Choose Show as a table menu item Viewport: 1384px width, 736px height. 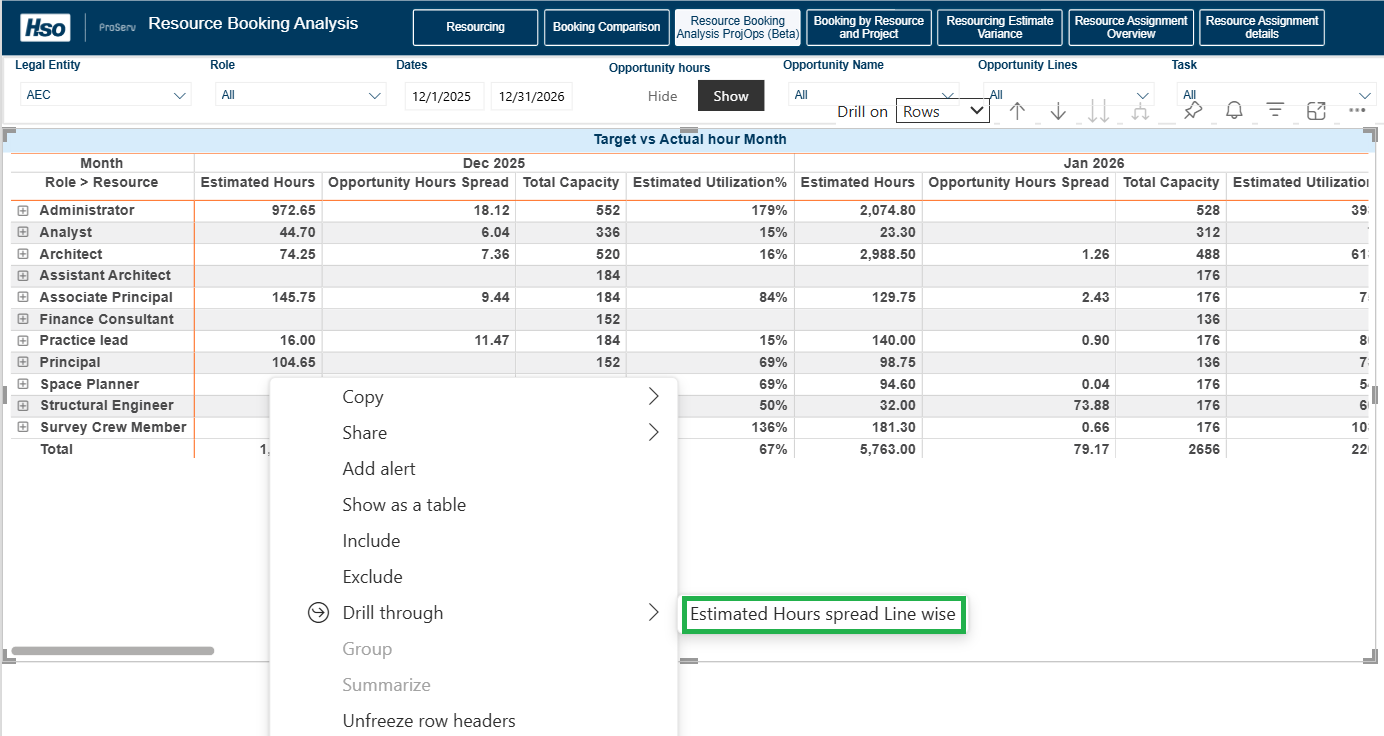[404, 505]
